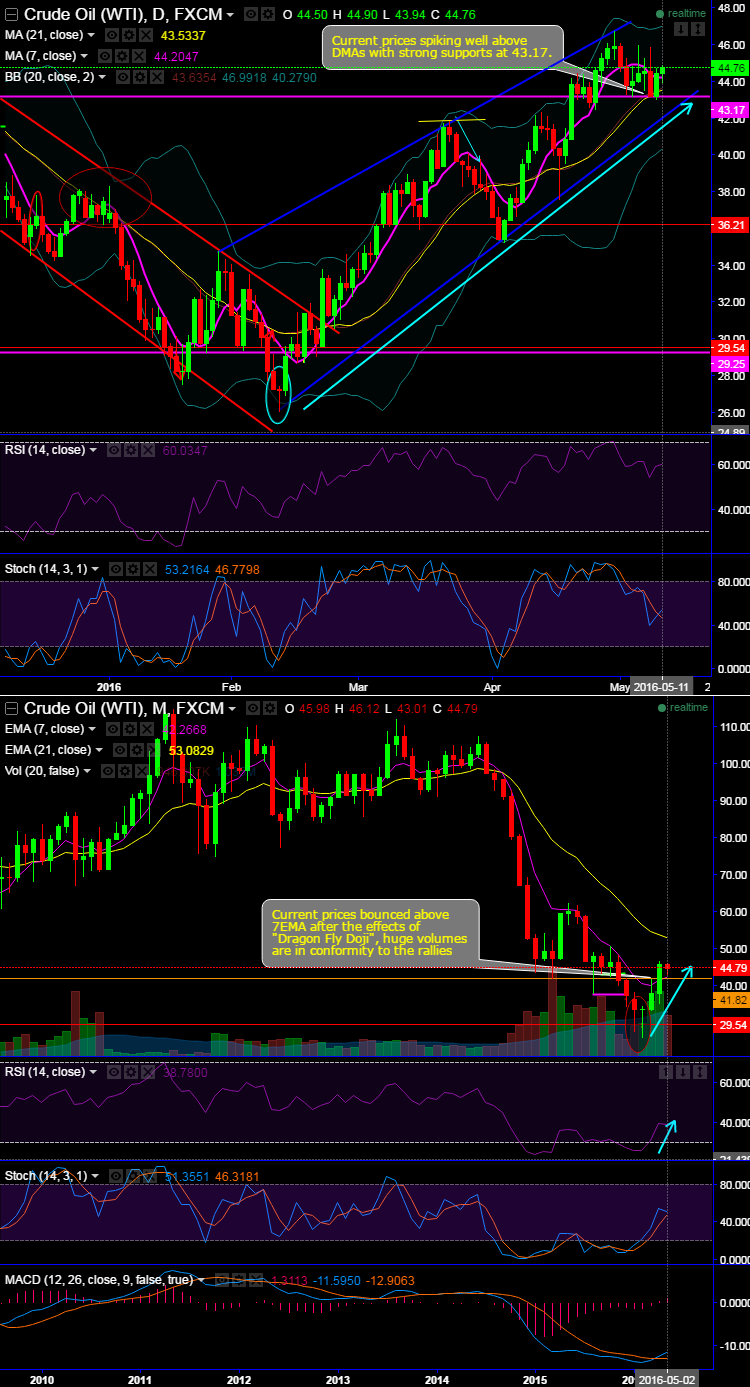Viewport: 750px width, 1387px height.
Task: Click the Vol (20, false) indicator label
Action: 41,771
